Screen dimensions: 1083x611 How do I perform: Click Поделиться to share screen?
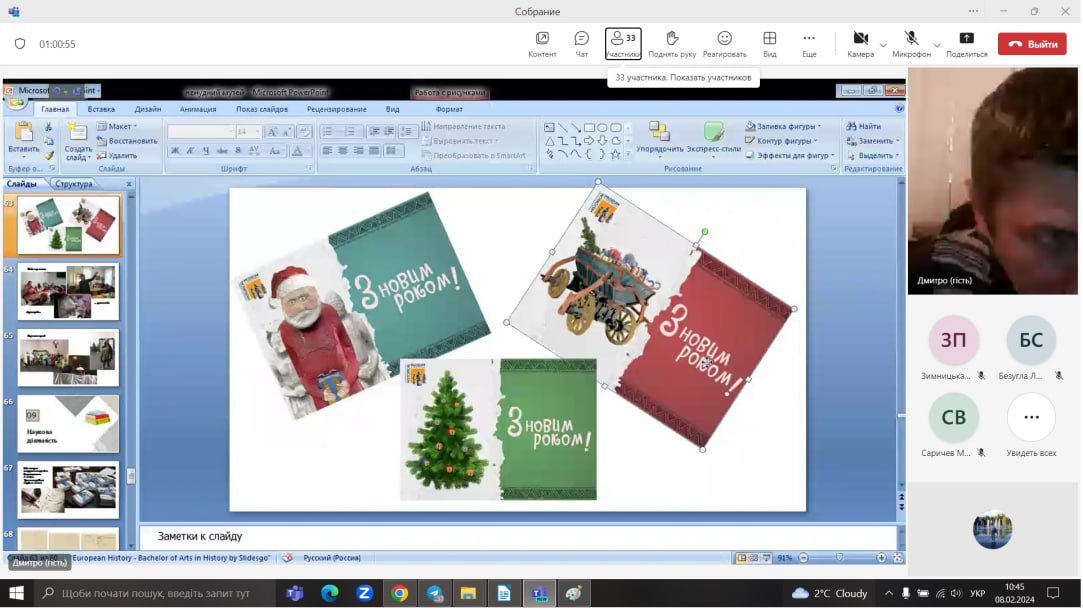tap(966, 44)
